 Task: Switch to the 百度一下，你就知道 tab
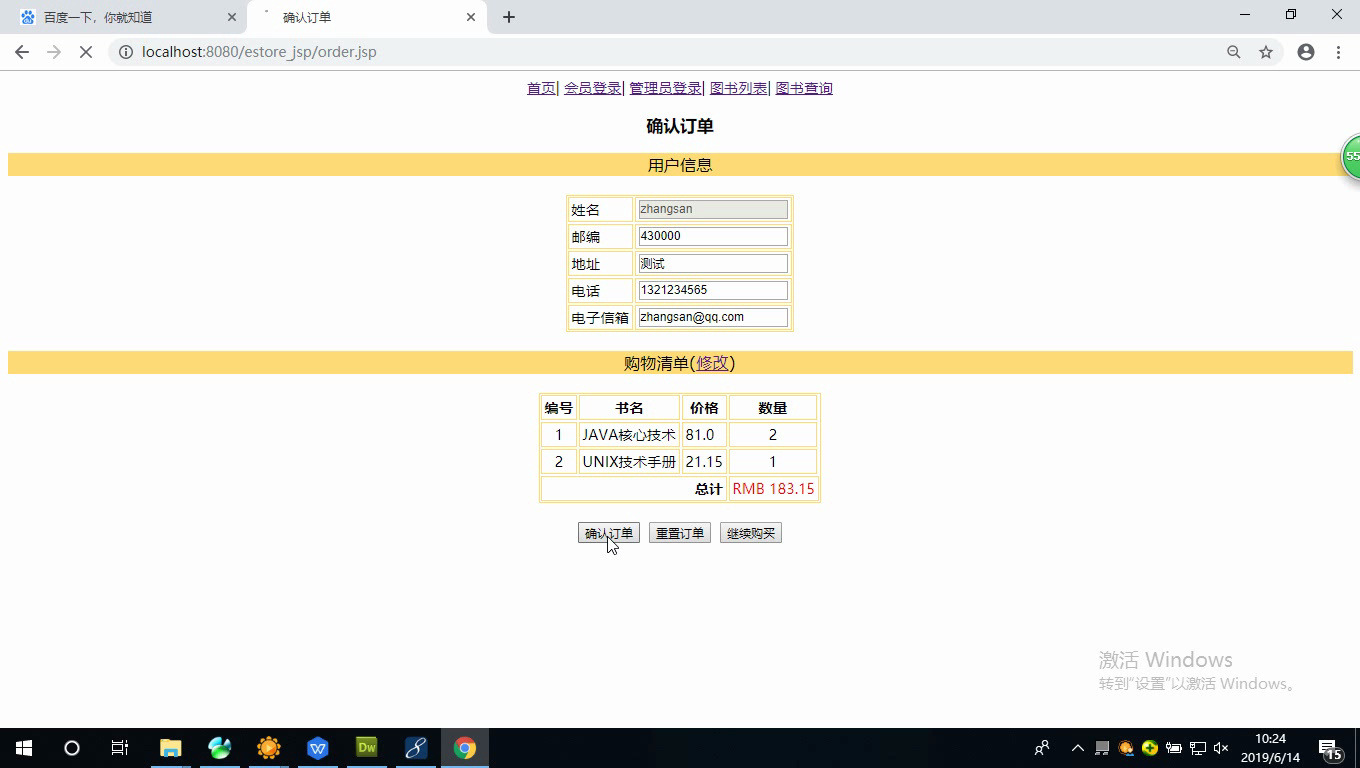(x=125, y=17)
